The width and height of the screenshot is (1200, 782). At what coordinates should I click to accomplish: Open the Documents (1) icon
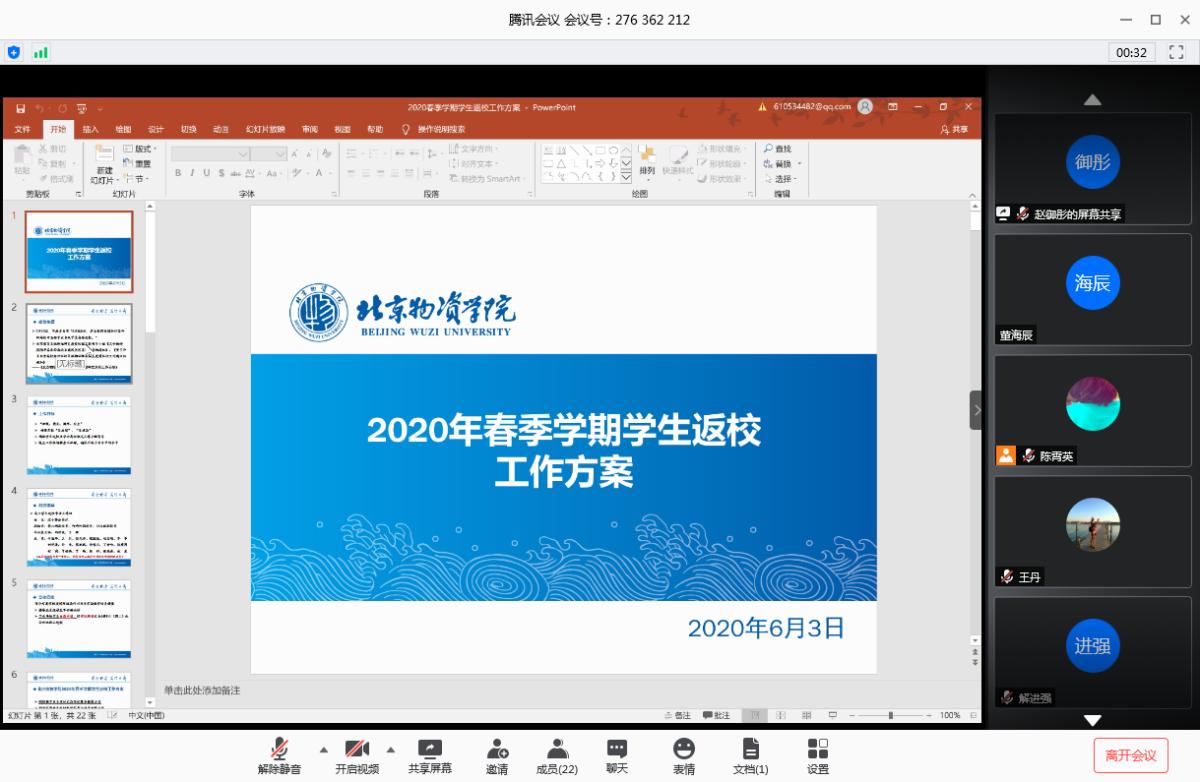pyautogui.click(x=750, y=749)
